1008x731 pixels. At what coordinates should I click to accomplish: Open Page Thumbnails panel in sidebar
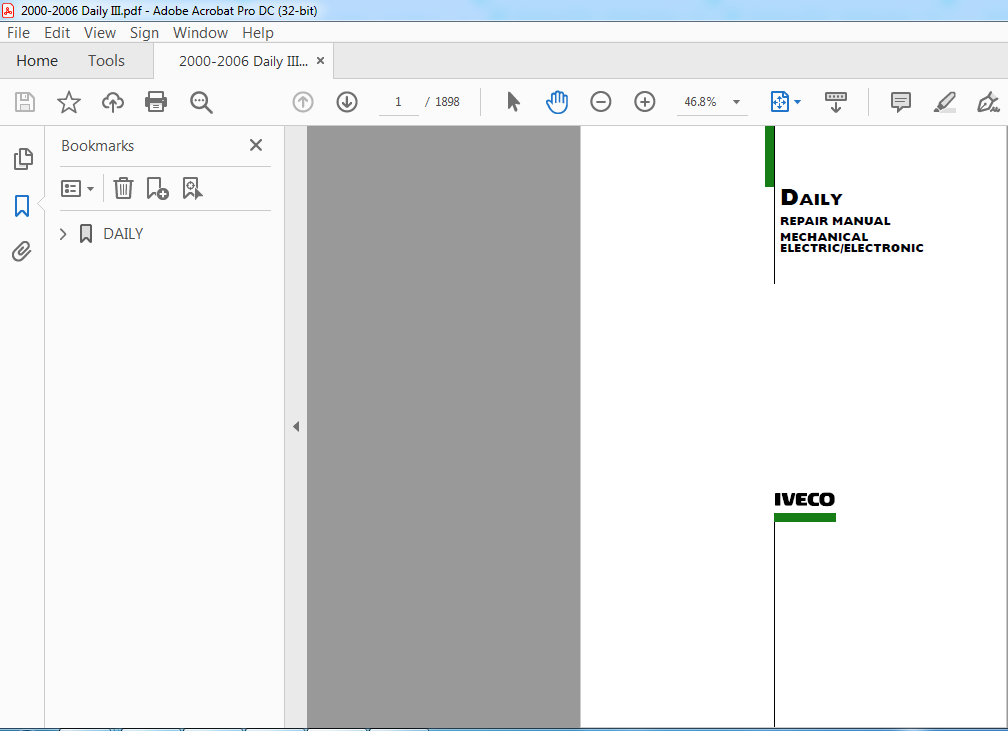[x=22, y=159]
